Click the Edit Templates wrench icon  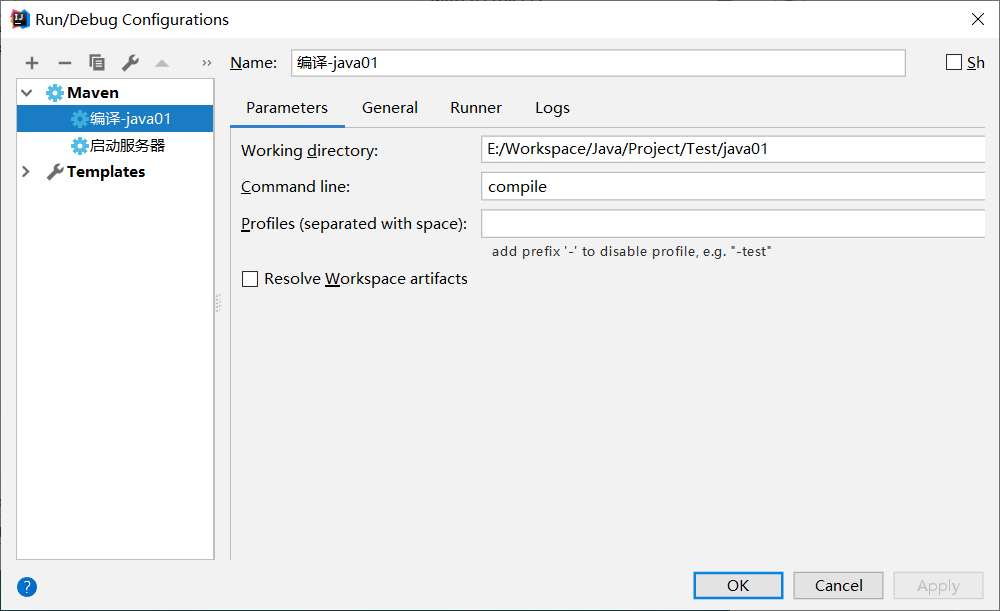point(130,63)
